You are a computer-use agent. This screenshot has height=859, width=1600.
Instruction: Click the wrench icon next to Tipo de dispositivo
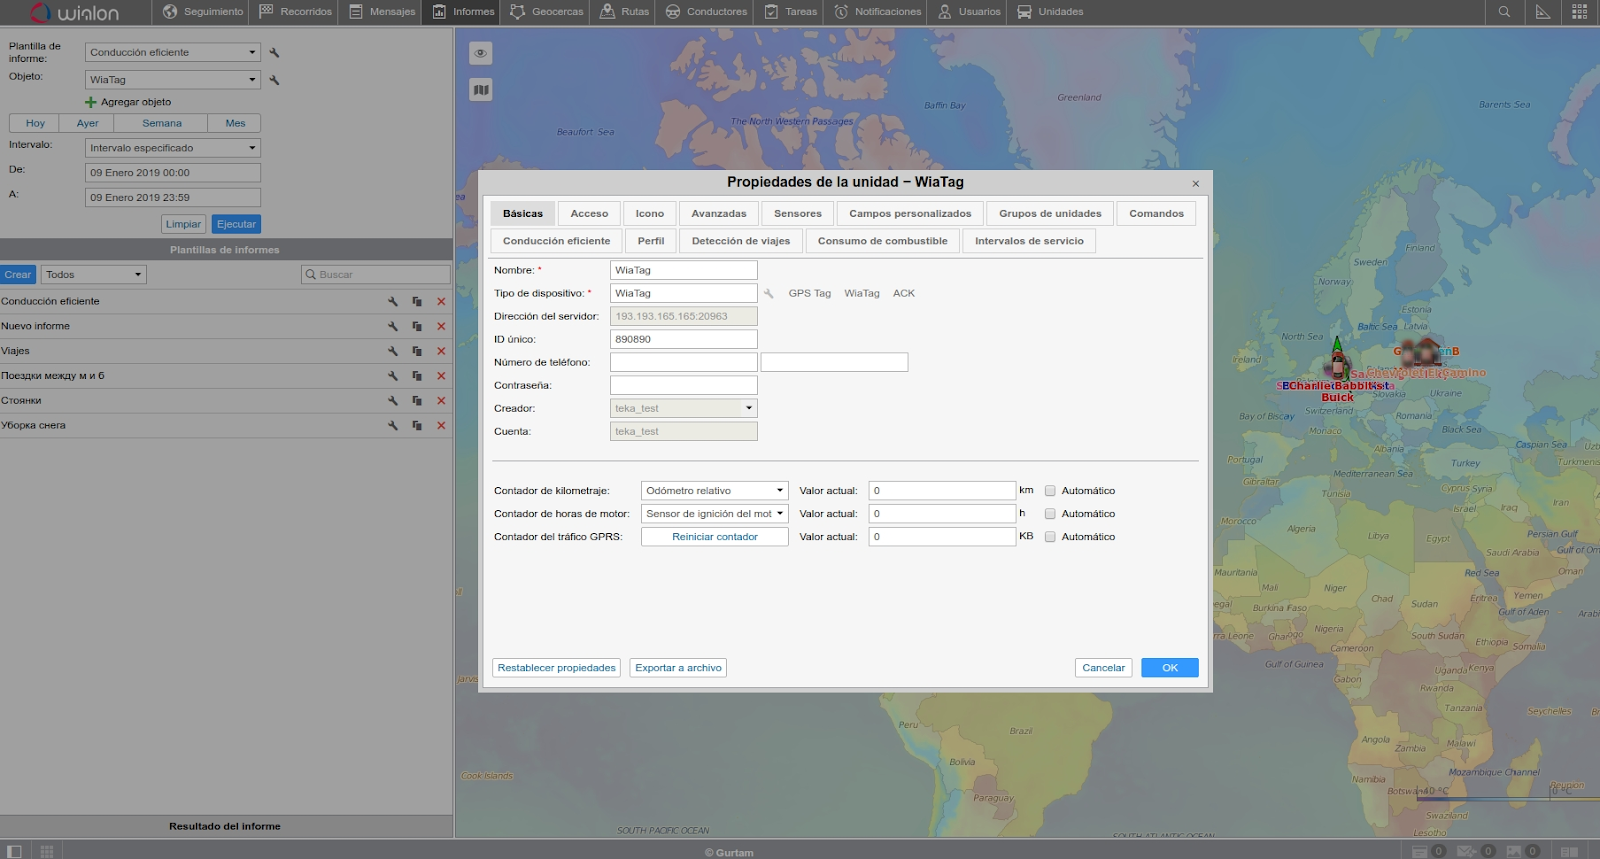click(x=769, y=294)
